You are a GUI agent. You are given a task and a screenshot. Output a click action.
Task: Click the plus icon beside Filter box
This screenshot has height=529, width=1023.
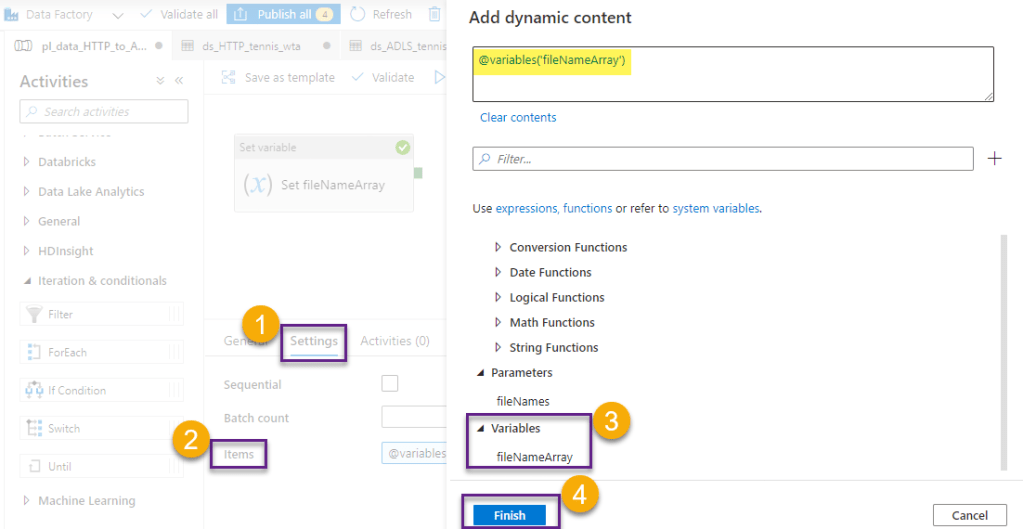994,159
